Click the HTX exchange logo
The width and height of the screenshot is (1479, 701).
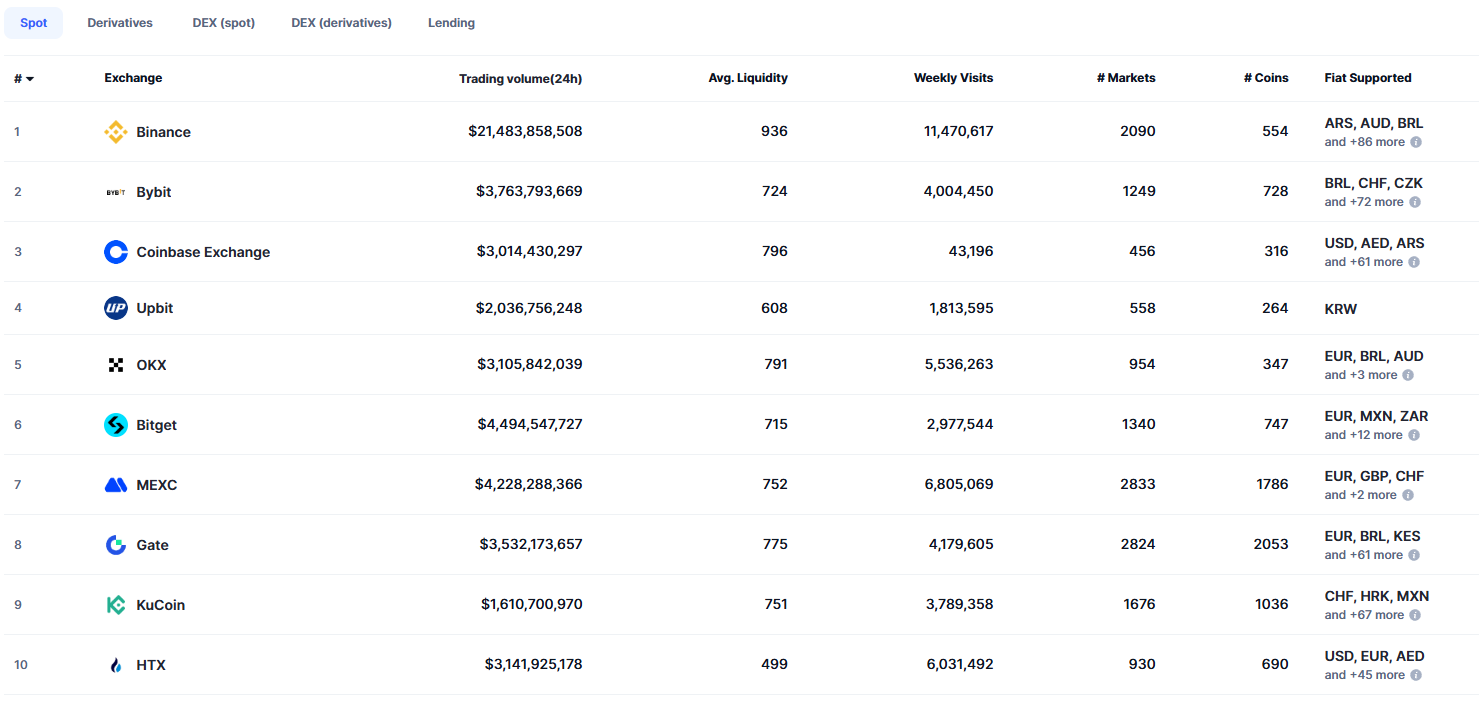tap(116, 664)
